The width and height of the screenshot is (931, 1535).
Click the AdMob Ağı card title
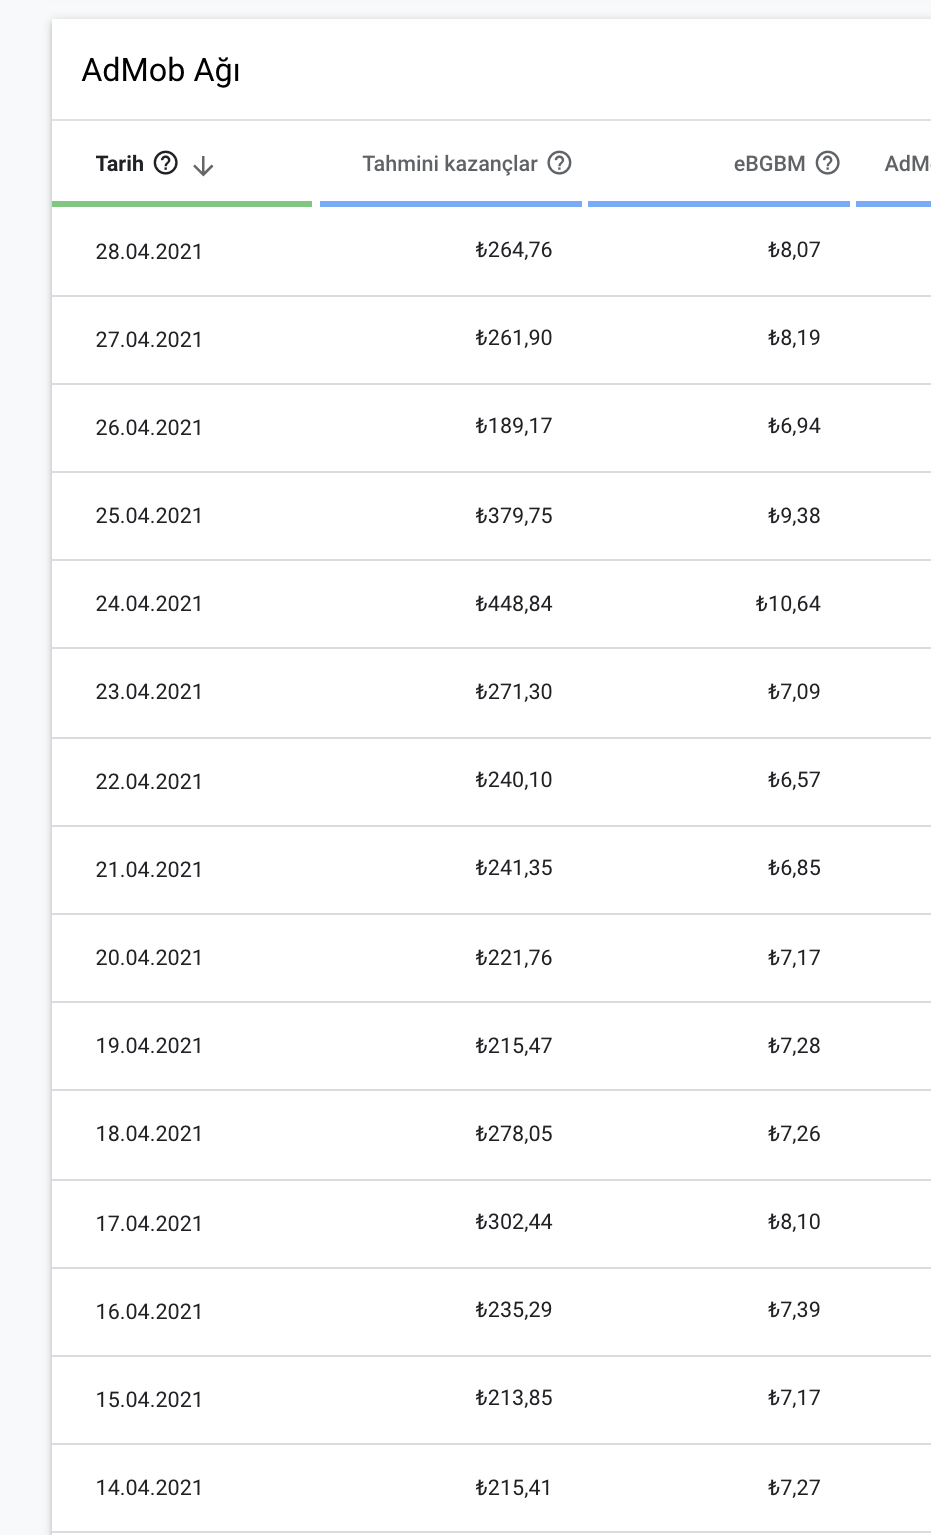tap(161, 70)
